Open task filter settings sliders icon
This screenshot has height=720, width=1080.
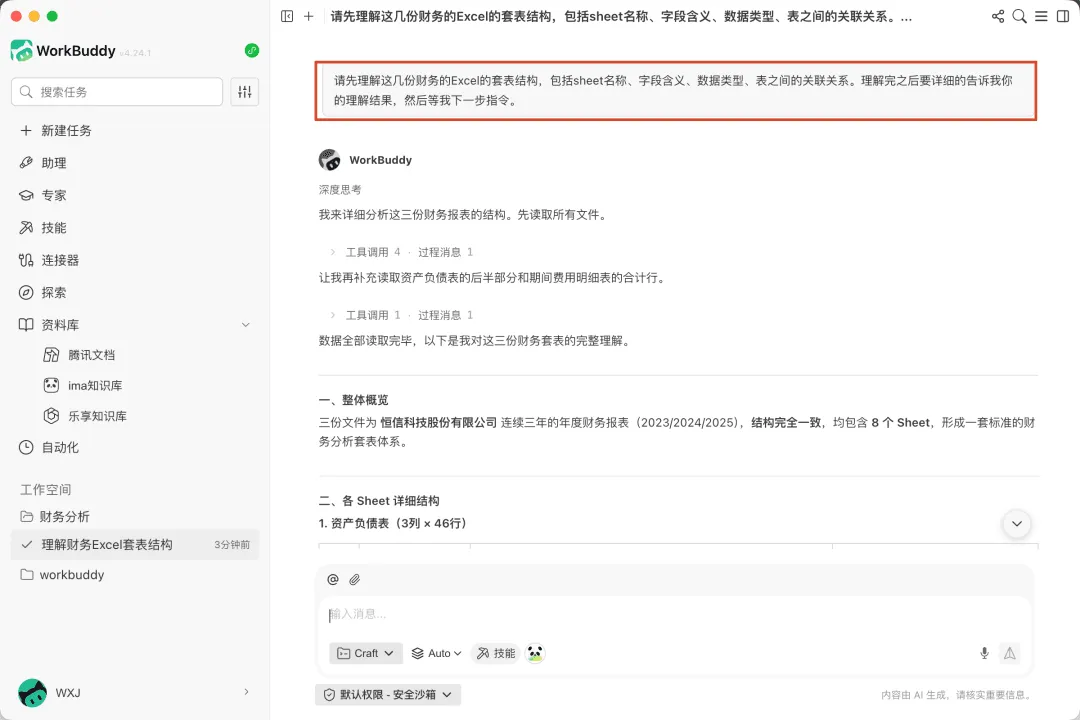tap(245, 92)
